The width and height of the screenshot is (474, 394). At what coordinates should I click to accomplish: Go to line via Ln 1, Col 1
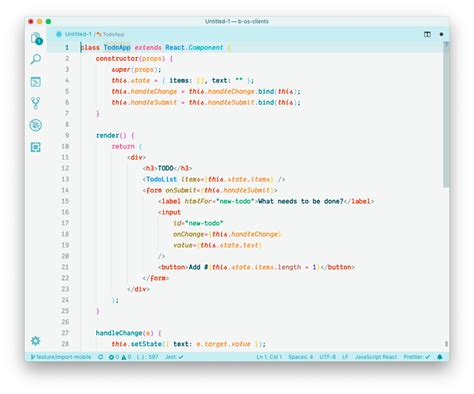tap(269, 357)
